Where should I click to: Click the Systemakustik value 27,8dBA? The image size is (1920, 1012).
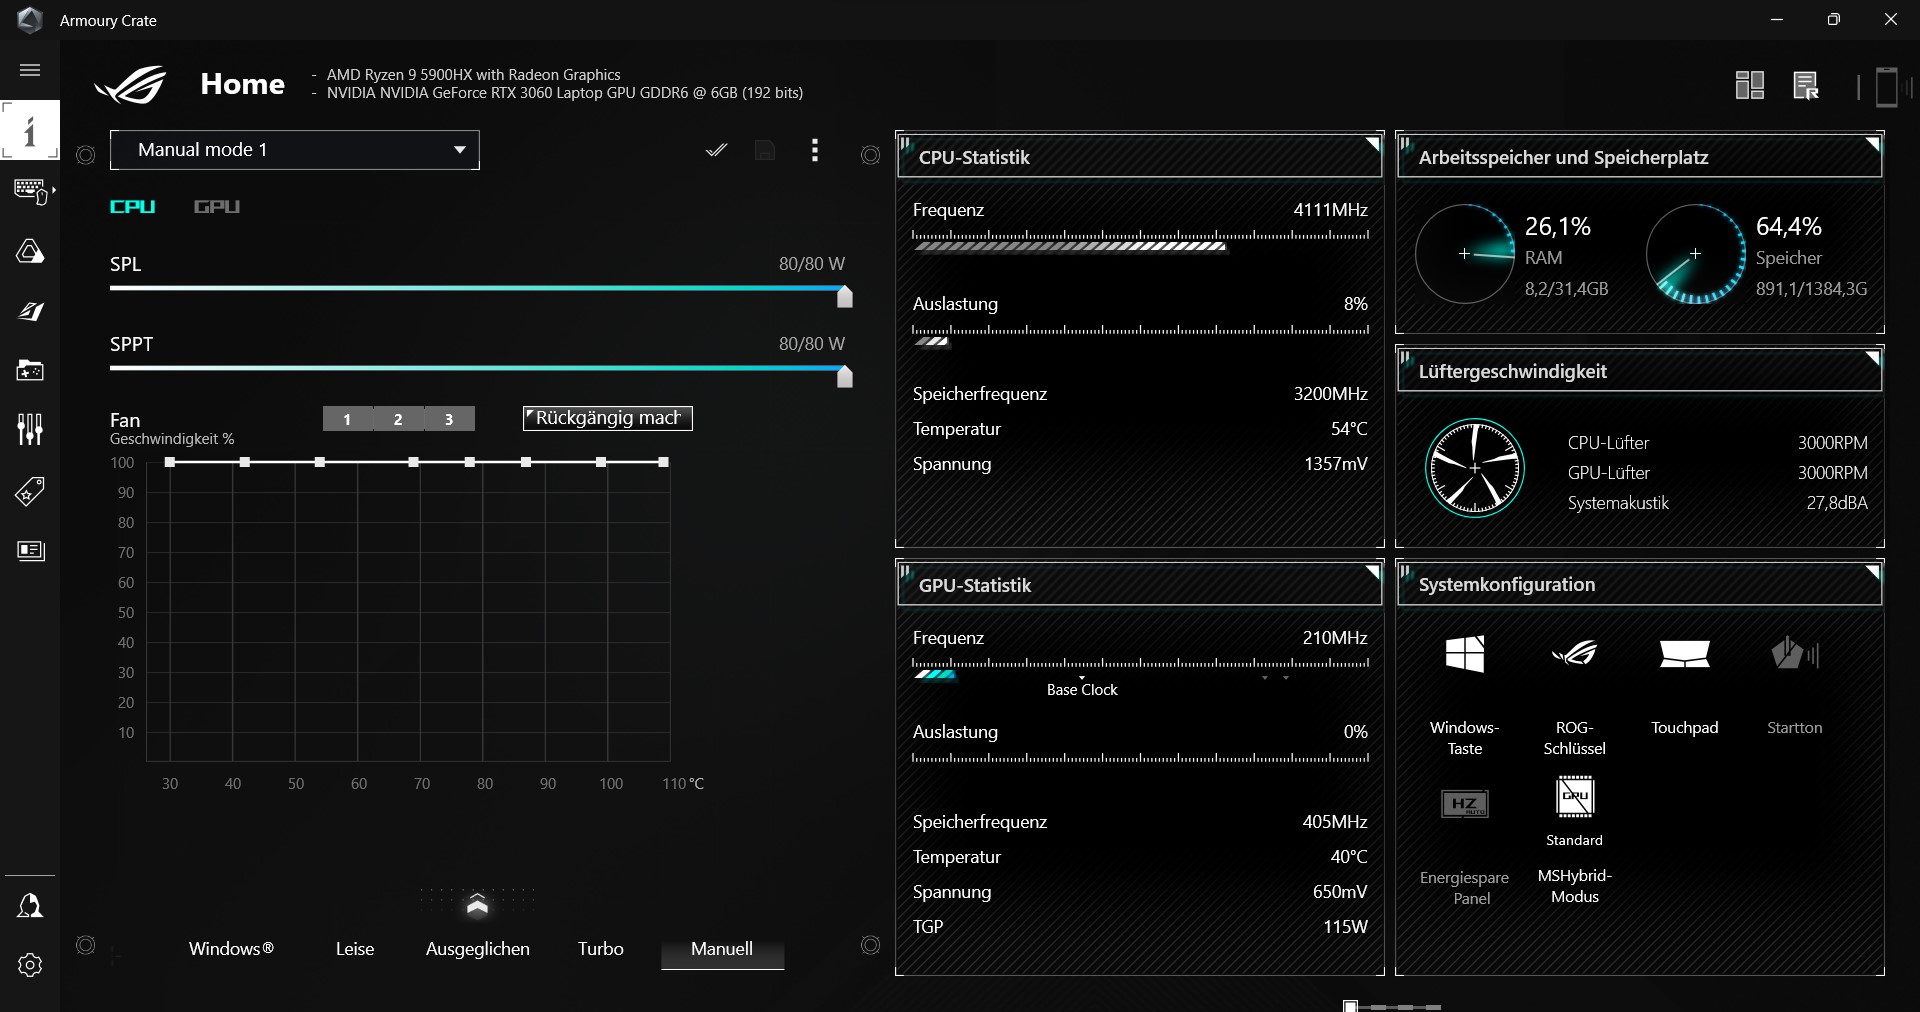pyautogui.click(x=1837, y=503)
